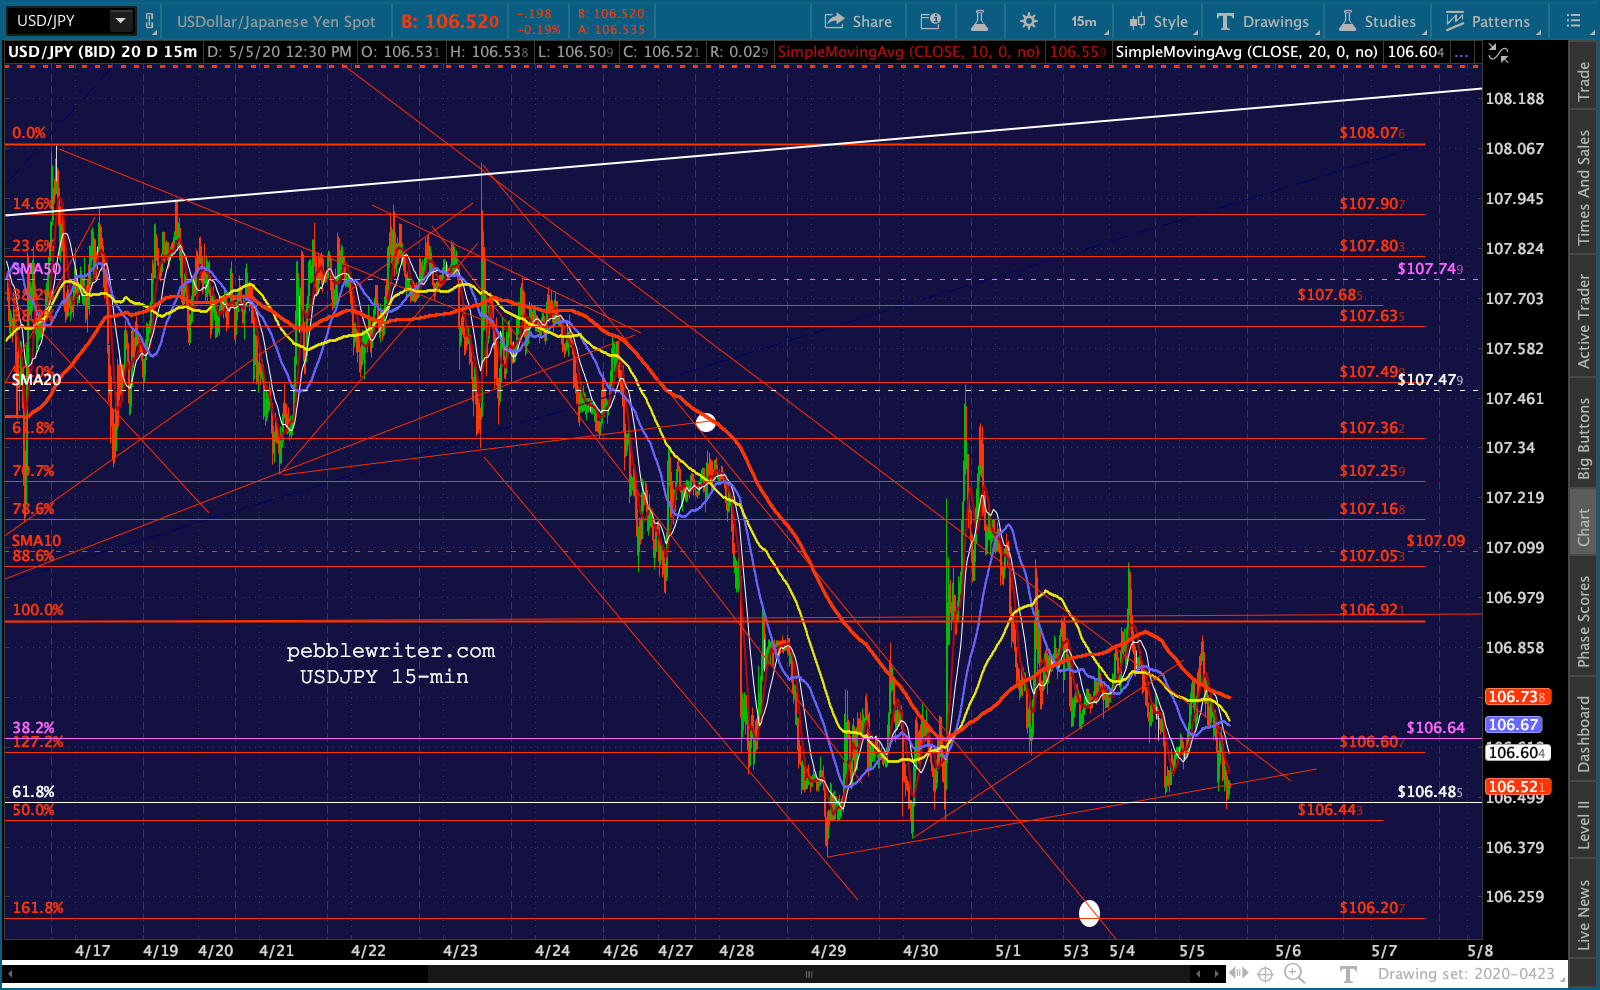
Task: Open the Times And Sales side tab
Action: click(1584, 187)
